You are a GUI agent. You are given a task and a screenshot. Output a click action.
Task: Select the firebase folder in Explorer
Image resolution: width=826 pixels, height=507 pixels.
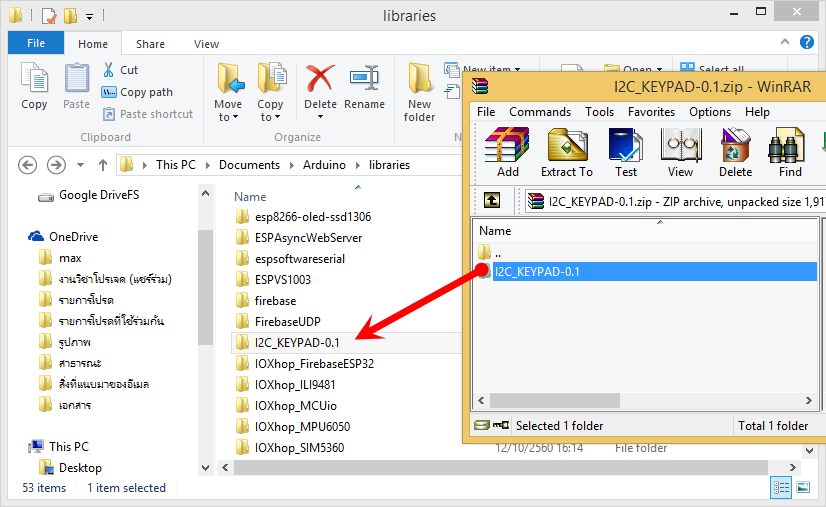[275, 301]
